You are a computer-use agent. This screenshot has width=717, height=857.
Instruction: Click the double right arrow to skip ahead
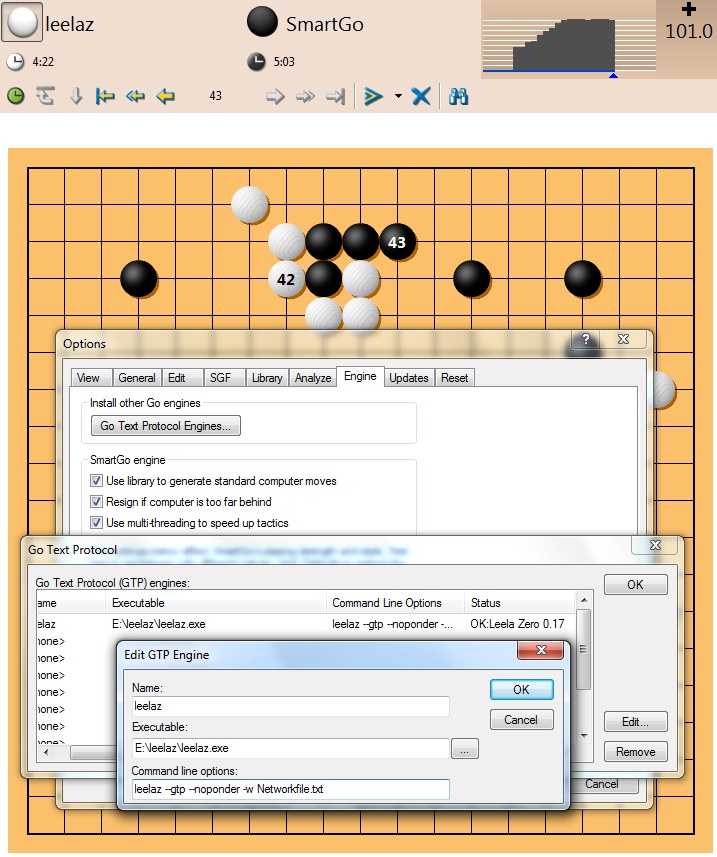305,97
